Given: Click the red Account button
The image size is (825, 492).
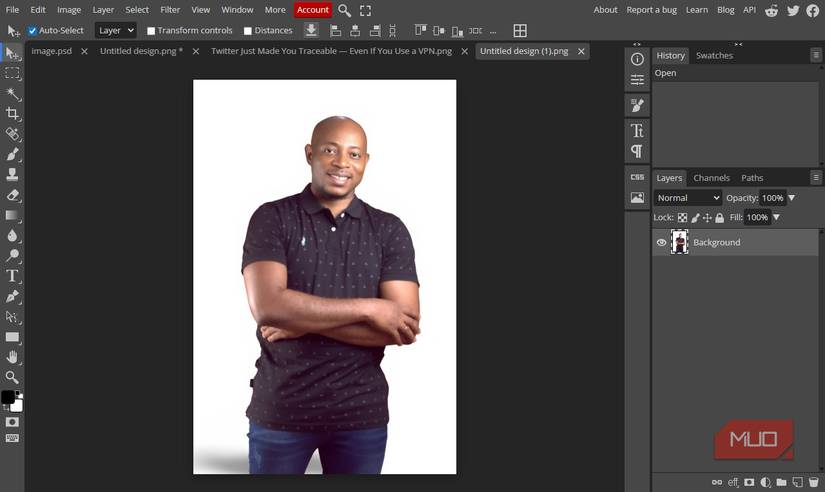Looking at the screenshot, I should 312,10.
